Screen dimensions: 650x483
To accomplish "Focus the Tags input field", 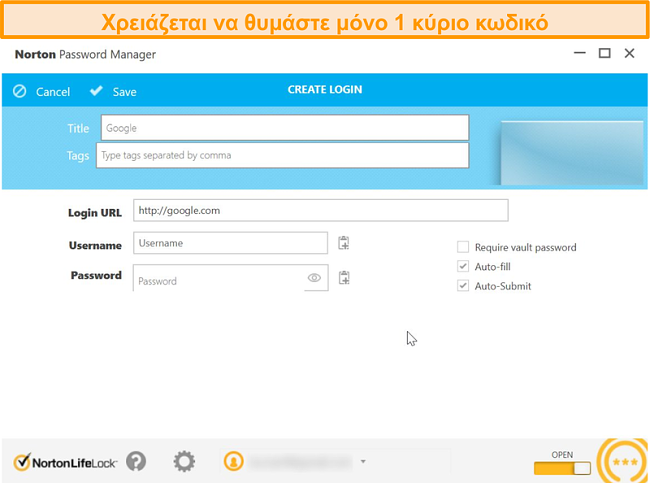I will (x=282, y=155).
